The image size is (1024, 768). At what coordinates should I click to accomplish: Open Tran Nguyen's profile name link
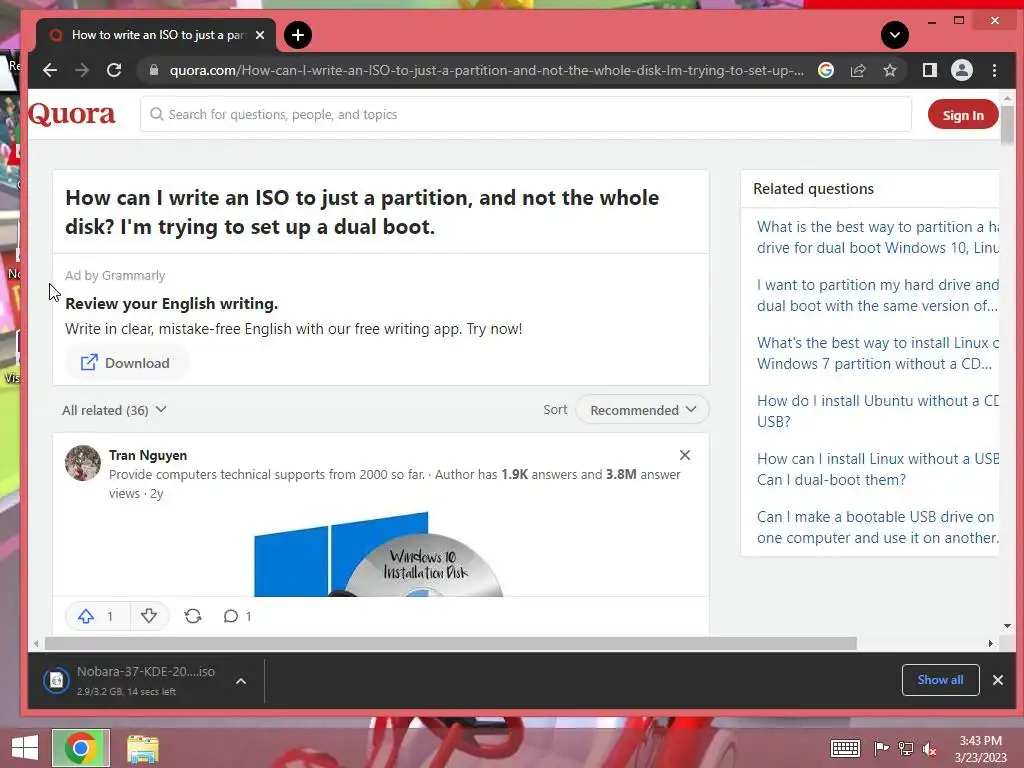pos(148,455)
